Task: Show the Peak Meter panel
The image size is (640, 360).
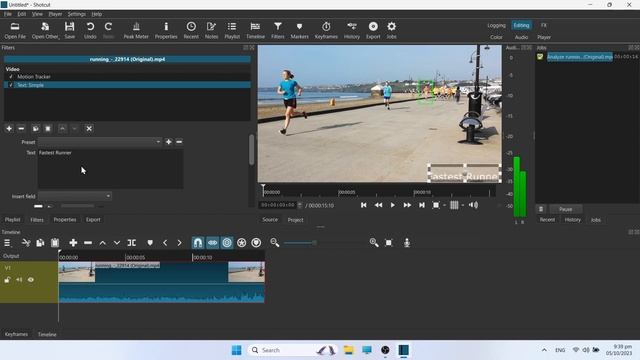Action: tap(136, 31)
